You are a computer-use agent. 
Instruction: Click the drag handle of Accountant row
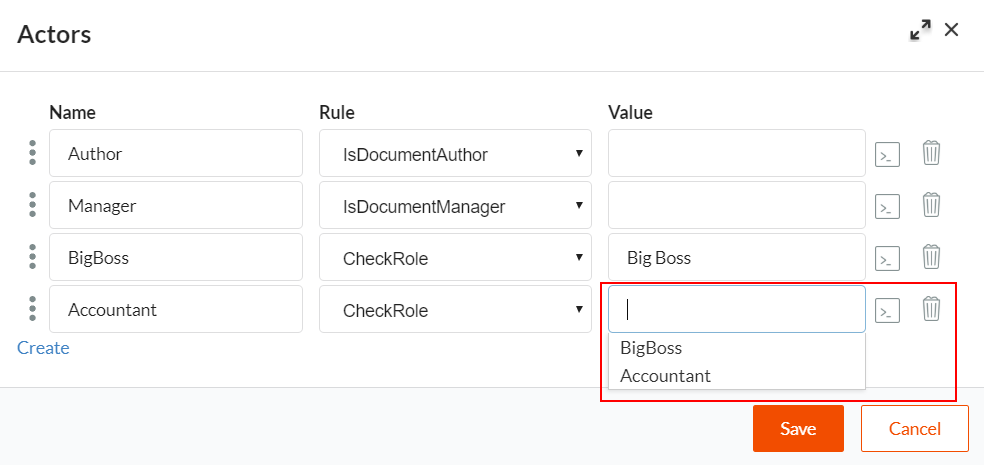point(32,309)
